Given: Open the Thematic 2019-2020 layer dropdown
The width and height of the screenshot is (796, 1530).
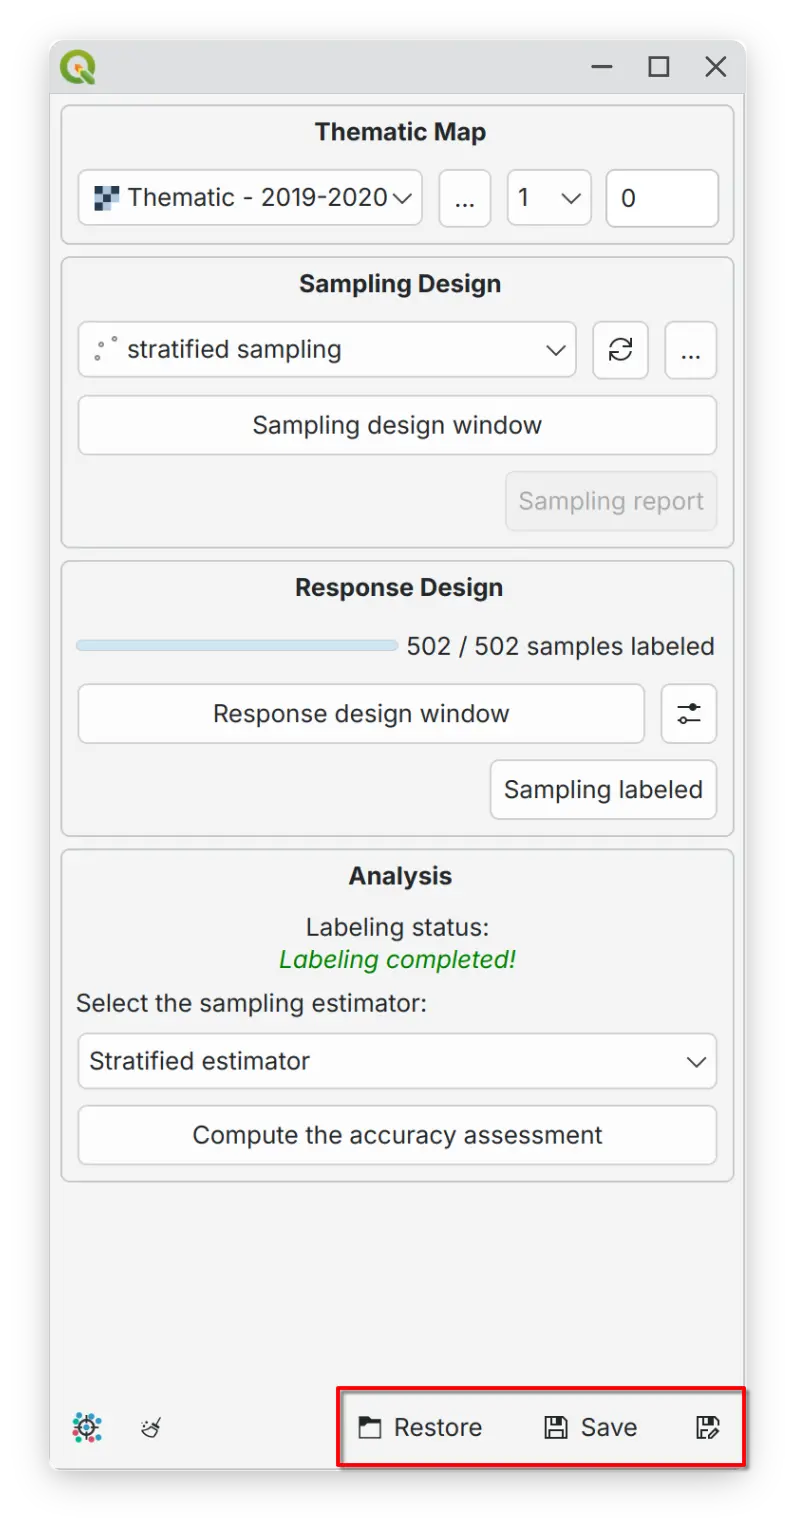Looking at the screenshot, I should coord(250,198).
